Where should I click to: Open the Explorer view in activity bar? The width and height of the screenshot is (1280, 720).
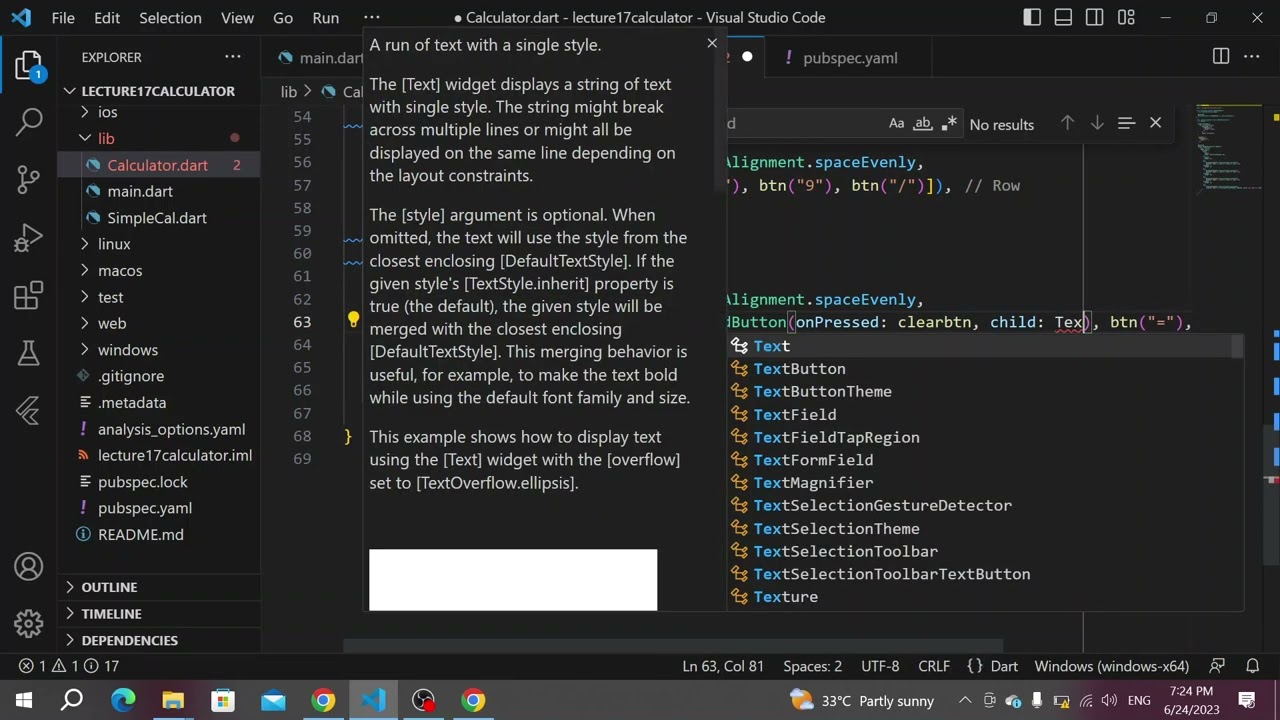(29, 67)
